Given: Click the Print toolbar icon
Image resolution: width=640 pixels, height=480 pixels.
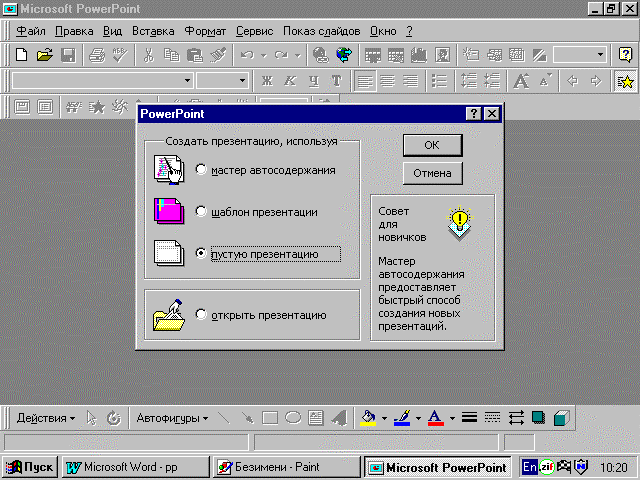Looking at the screenshot, I should coord(97,55).
